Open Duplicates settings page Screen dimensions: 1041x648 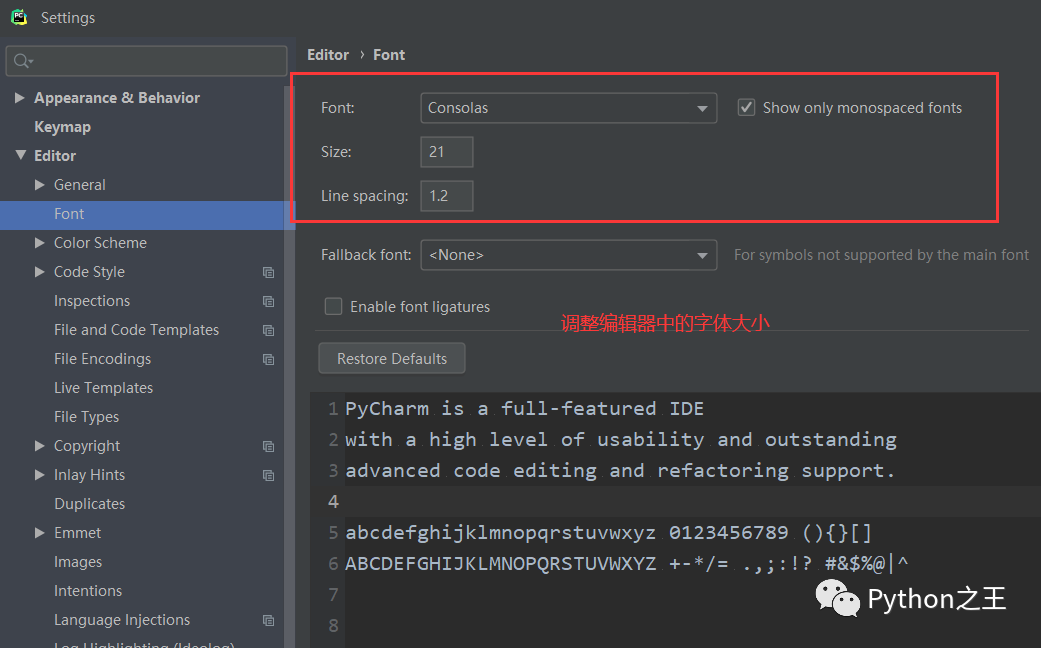point(89,504)
